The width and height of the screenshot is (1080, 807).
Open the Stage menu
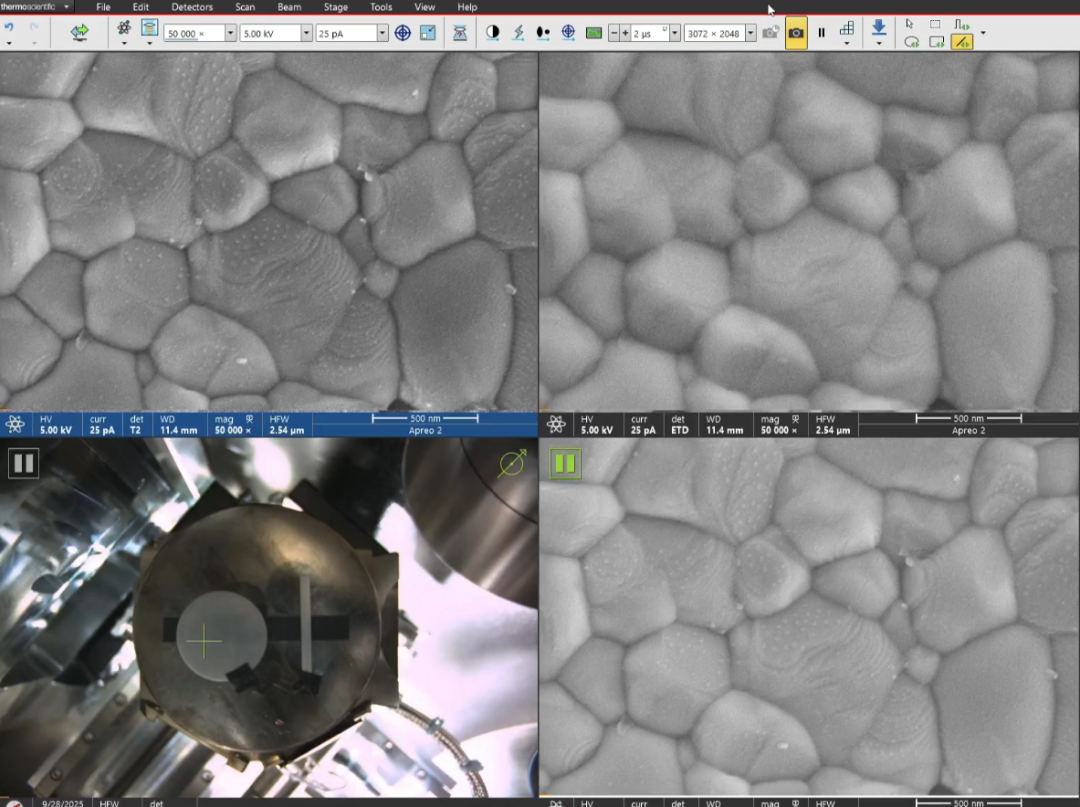click(x=335, y=7)
